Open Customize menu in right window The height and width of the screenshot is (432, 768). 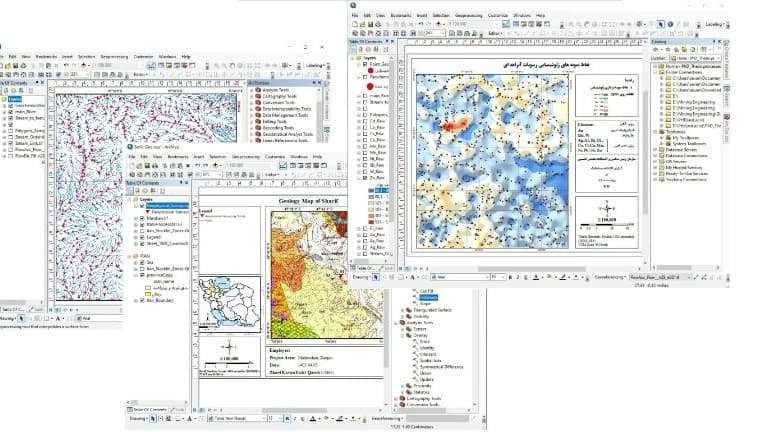pos(498,15)
